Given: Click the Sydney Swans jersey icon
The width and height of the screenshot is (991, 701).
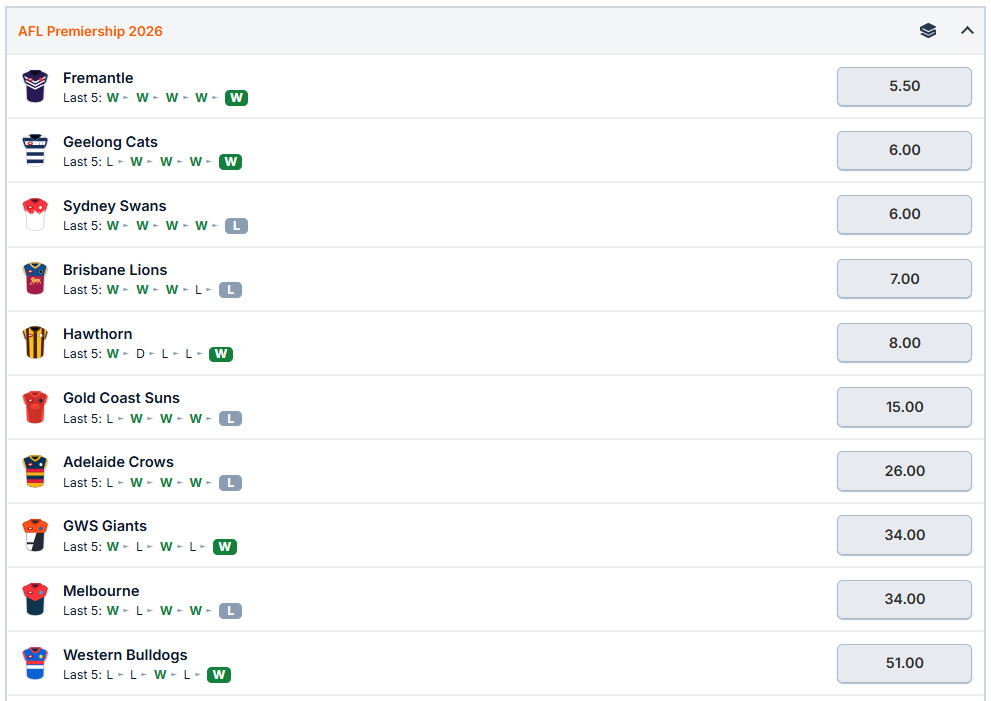Looking at the screenshot, I should [35, 214].
